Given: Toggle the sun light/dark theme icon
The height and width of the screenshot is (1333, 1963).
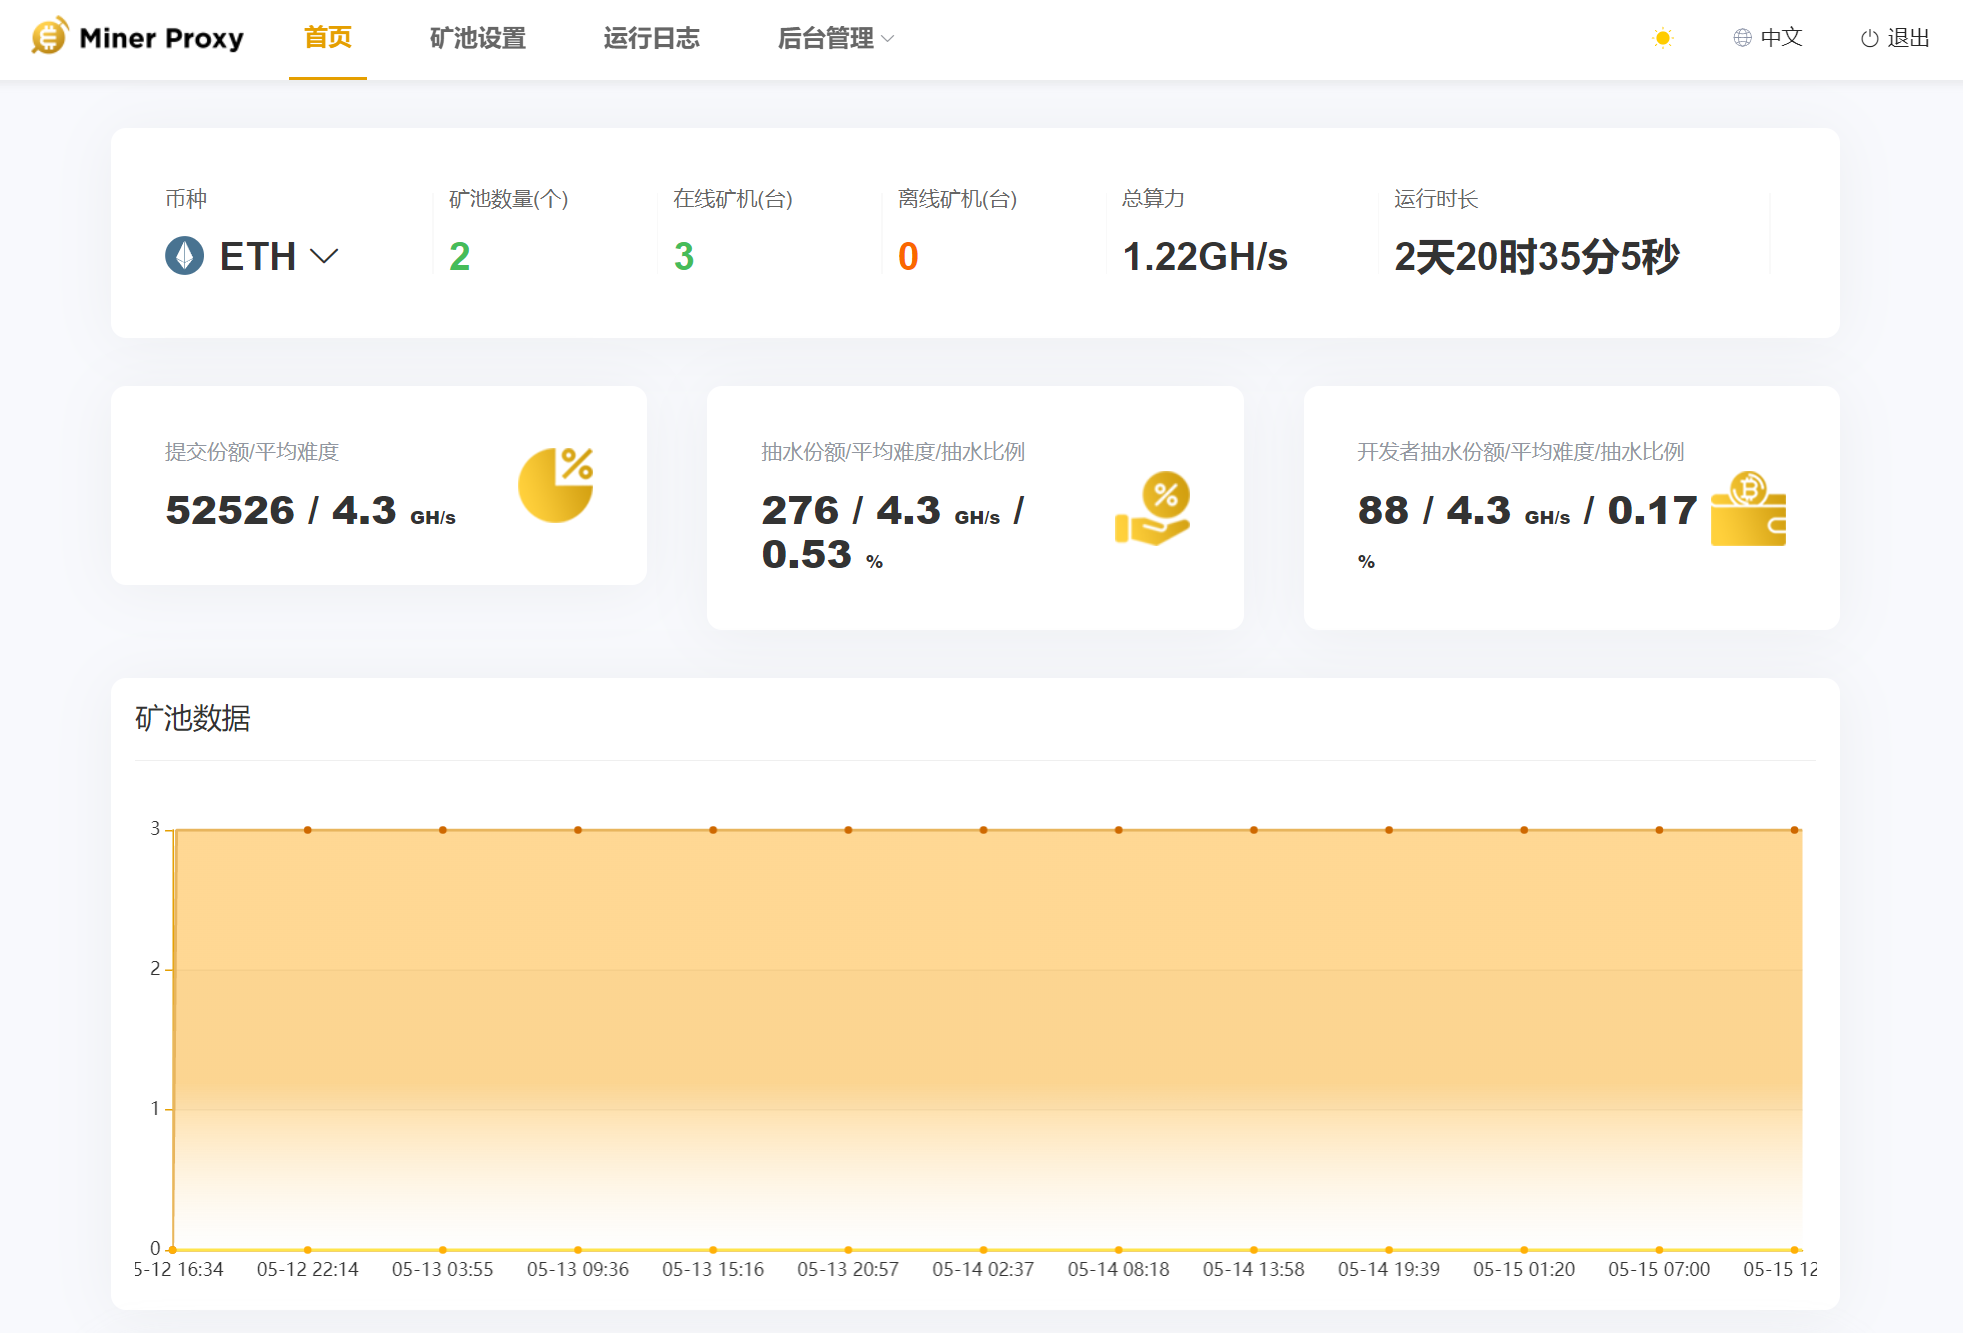Looking at the screenshot, I should coord(1662,38).
